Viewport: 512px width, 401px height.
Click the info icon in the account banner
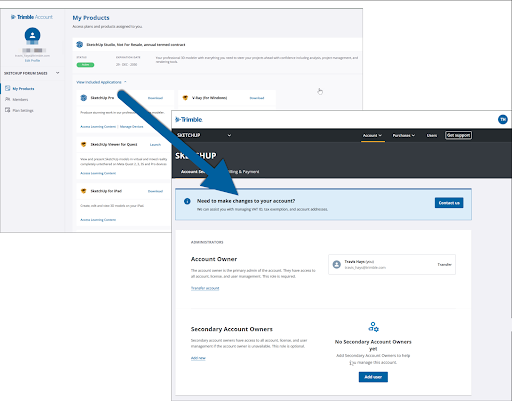[x=187, y=201]
